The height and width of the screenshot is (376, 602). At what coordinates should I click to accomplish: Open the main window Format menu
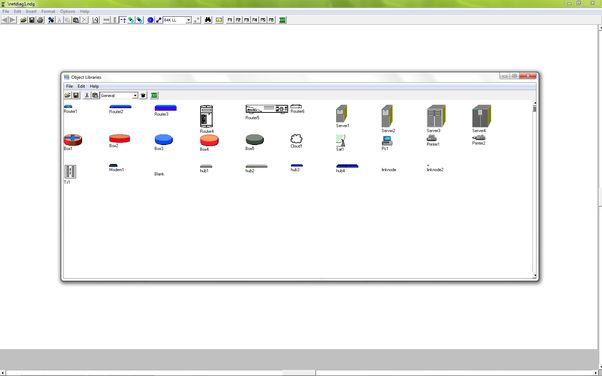click(x=48, y=12)
